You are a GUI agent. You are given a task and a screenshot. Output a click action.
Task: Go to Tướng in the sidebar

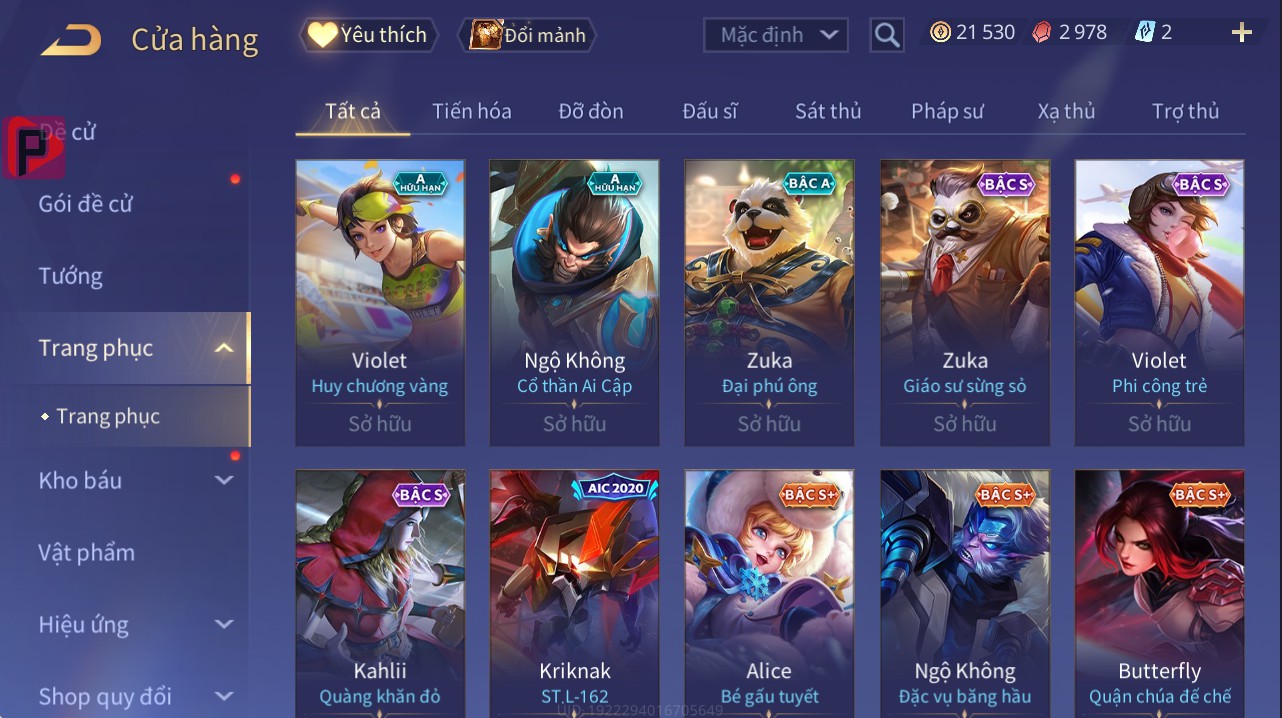point(70,276)
